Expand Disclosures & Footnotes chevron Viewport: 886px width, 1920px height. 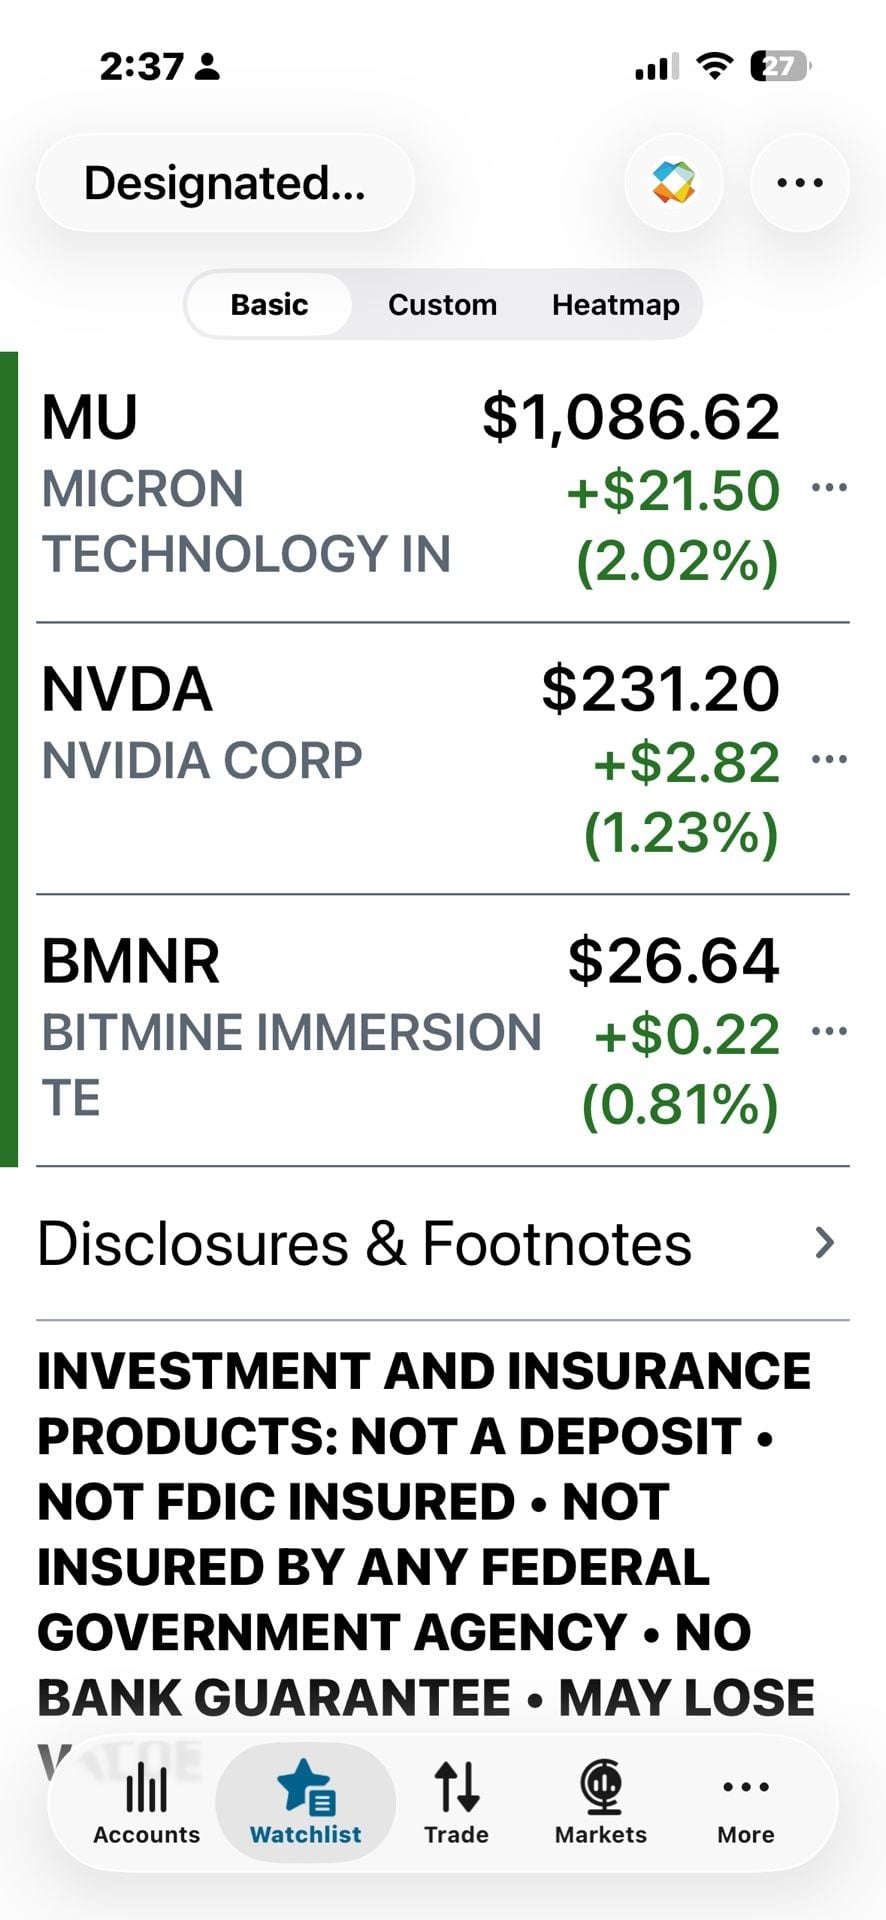824,1243
